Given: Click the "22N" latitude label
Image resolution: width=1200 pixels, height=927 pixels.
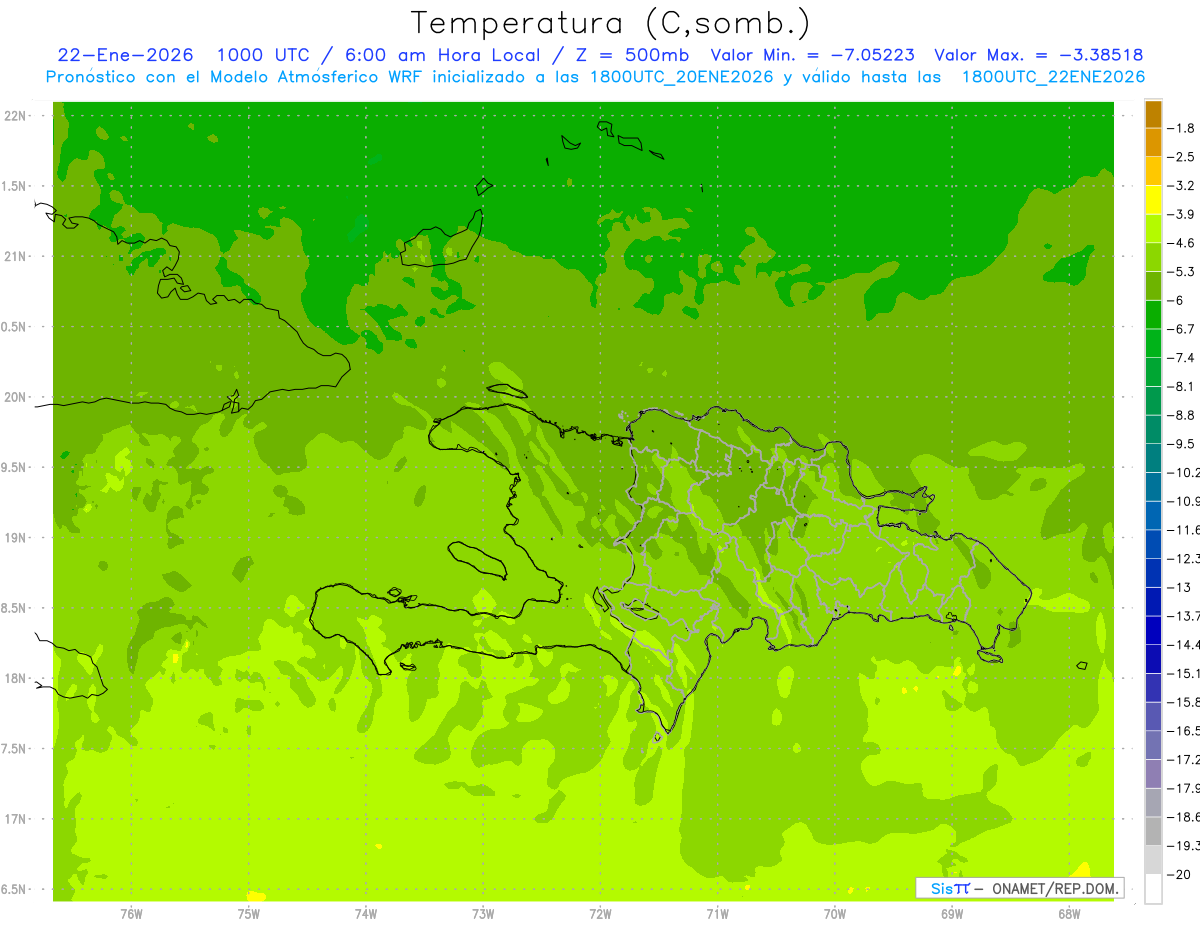Looking at the screenshot, I should coord(15,116).
